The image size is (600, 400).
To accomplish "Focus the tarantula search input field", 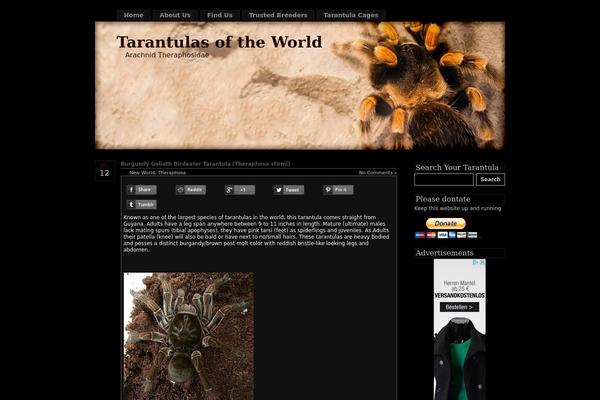I will [444, 180].
